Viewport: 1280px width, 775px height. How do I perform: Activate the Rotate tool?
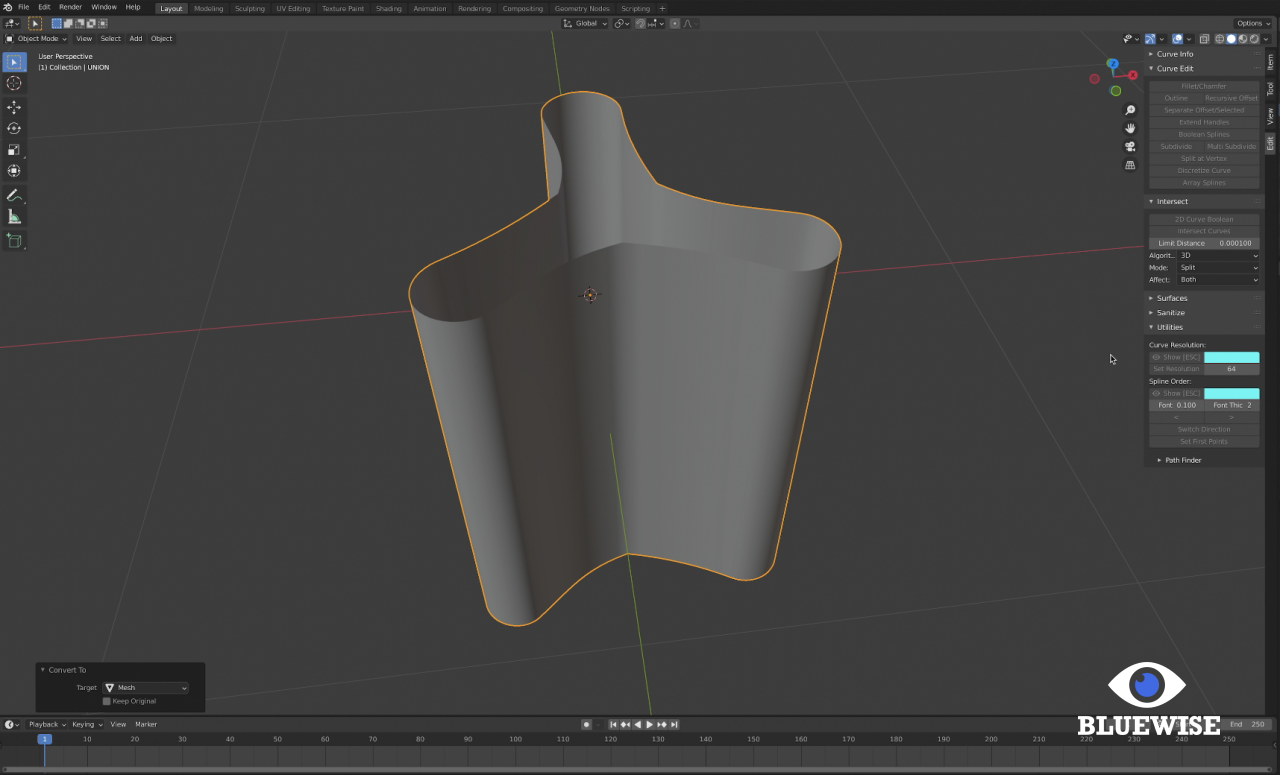(x=14, y=128)
